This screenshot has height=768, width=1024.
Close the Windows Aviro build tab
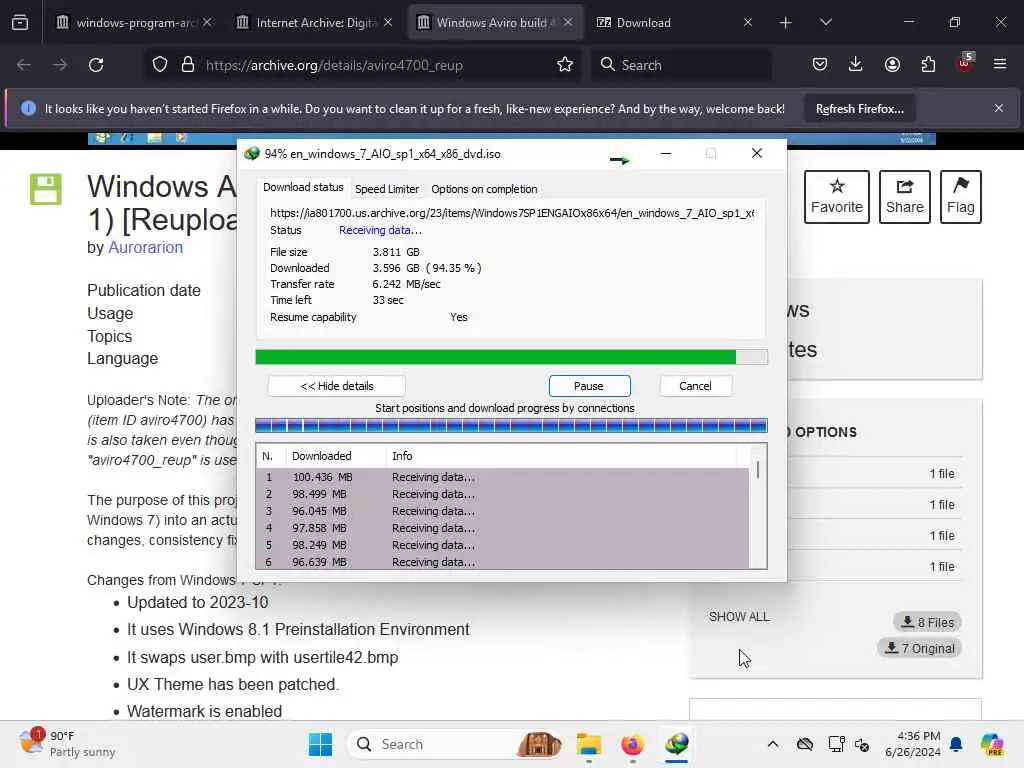[568, 22]
